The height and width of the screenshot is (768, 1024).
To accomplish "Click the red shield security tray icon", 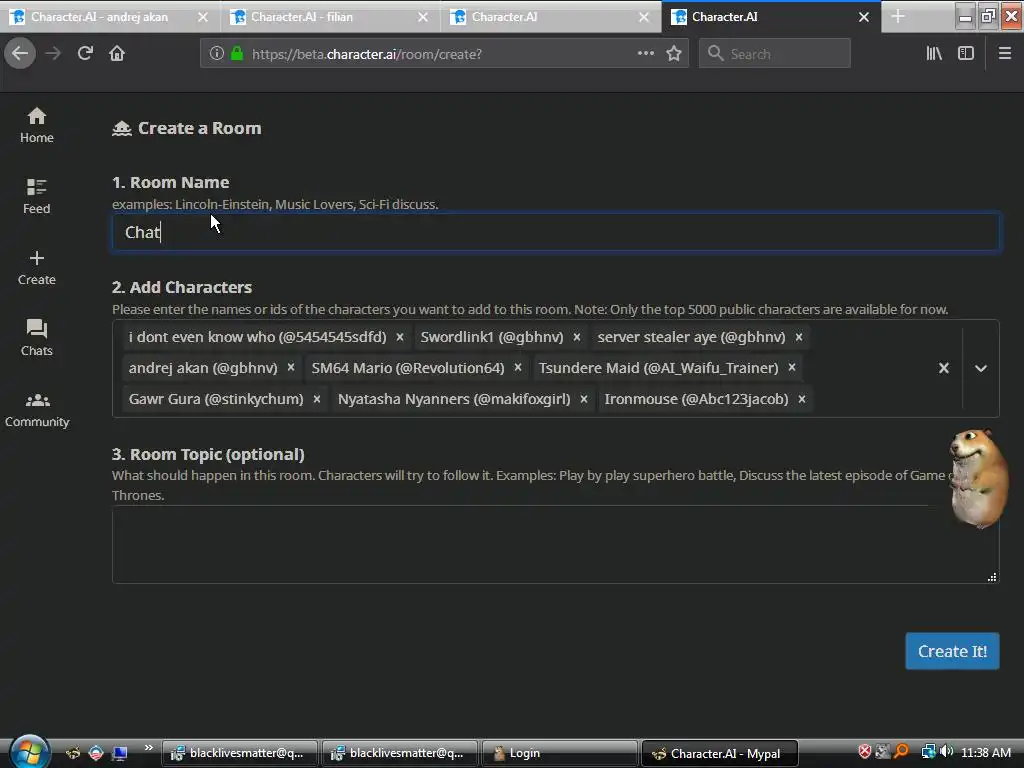I will tap(865, 752).
